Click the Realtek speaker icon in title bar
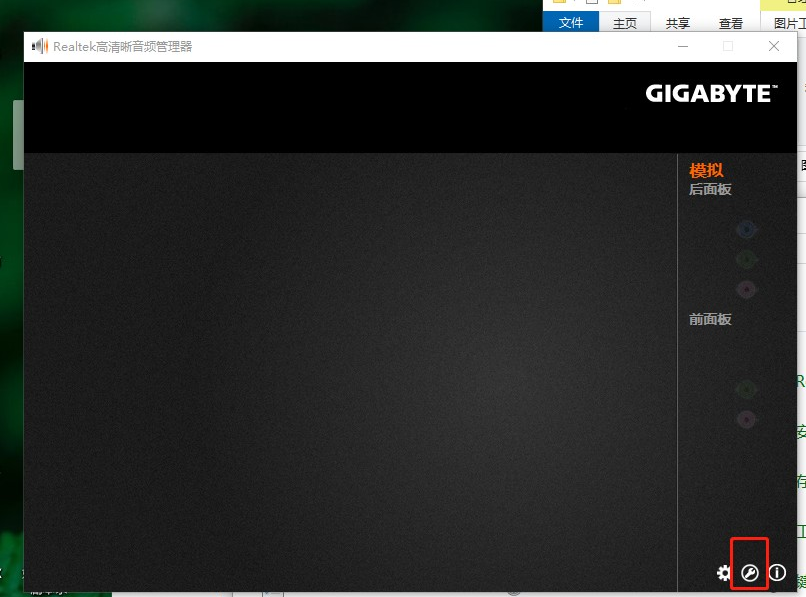806x597 pixels. pyautogui.click(x=40, y=46)
